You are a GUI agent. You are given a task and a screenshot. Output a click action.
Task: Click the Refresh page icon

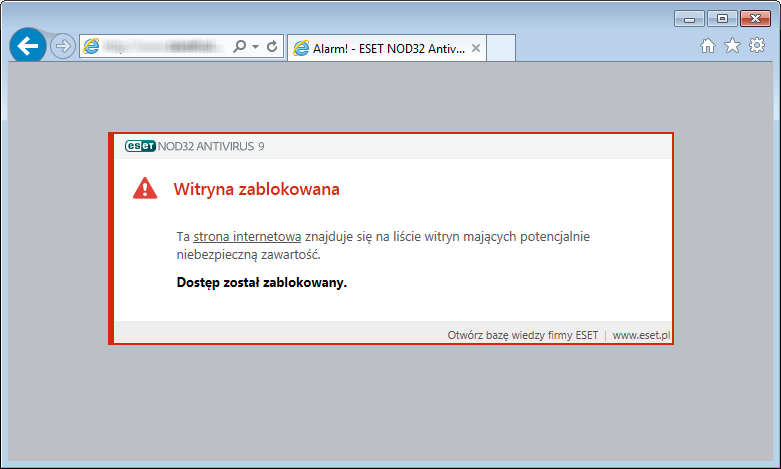[272, 46]
